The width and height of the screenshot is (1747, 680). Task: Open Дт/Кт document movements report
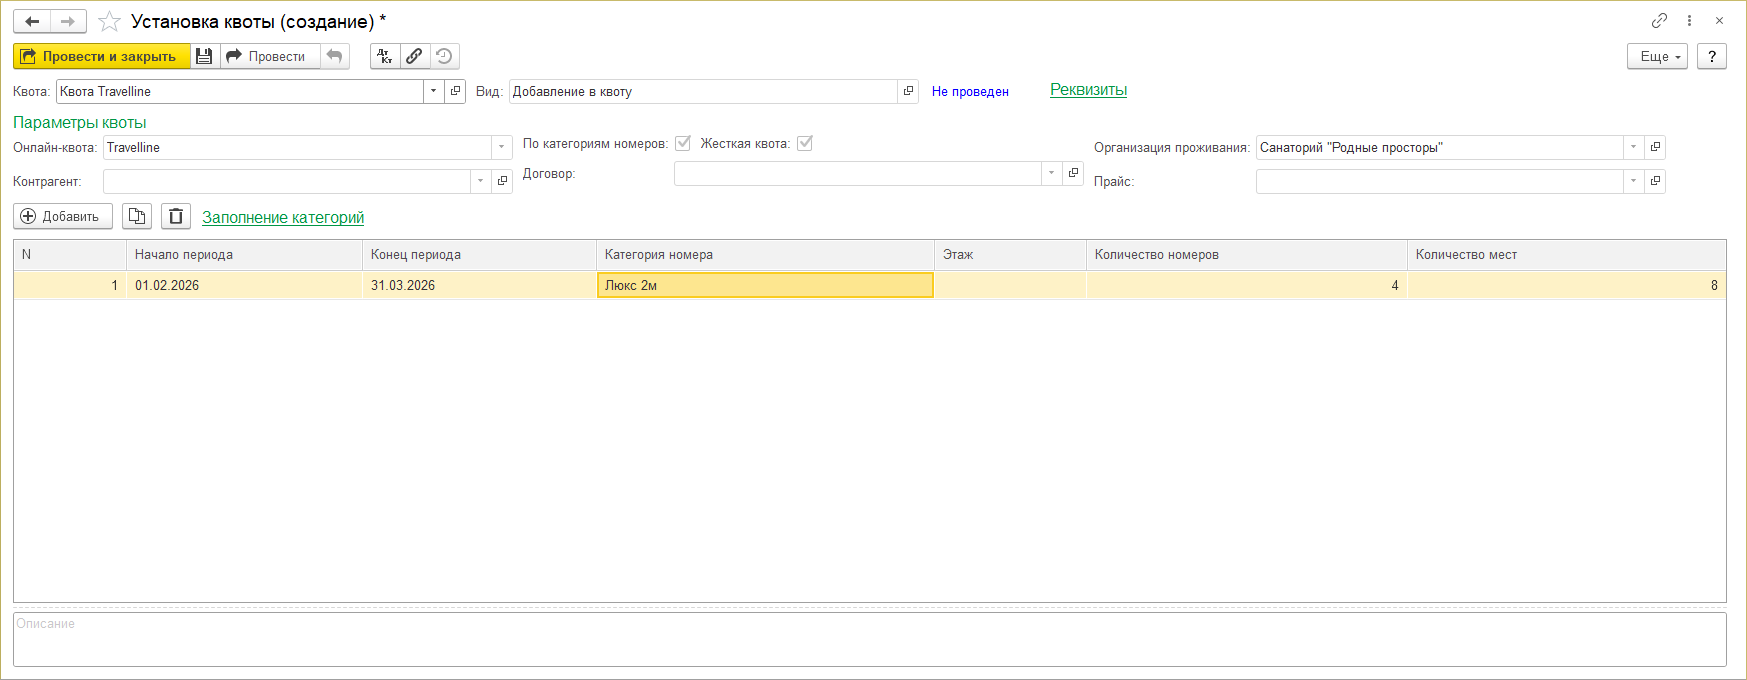(x=385, y=56)
